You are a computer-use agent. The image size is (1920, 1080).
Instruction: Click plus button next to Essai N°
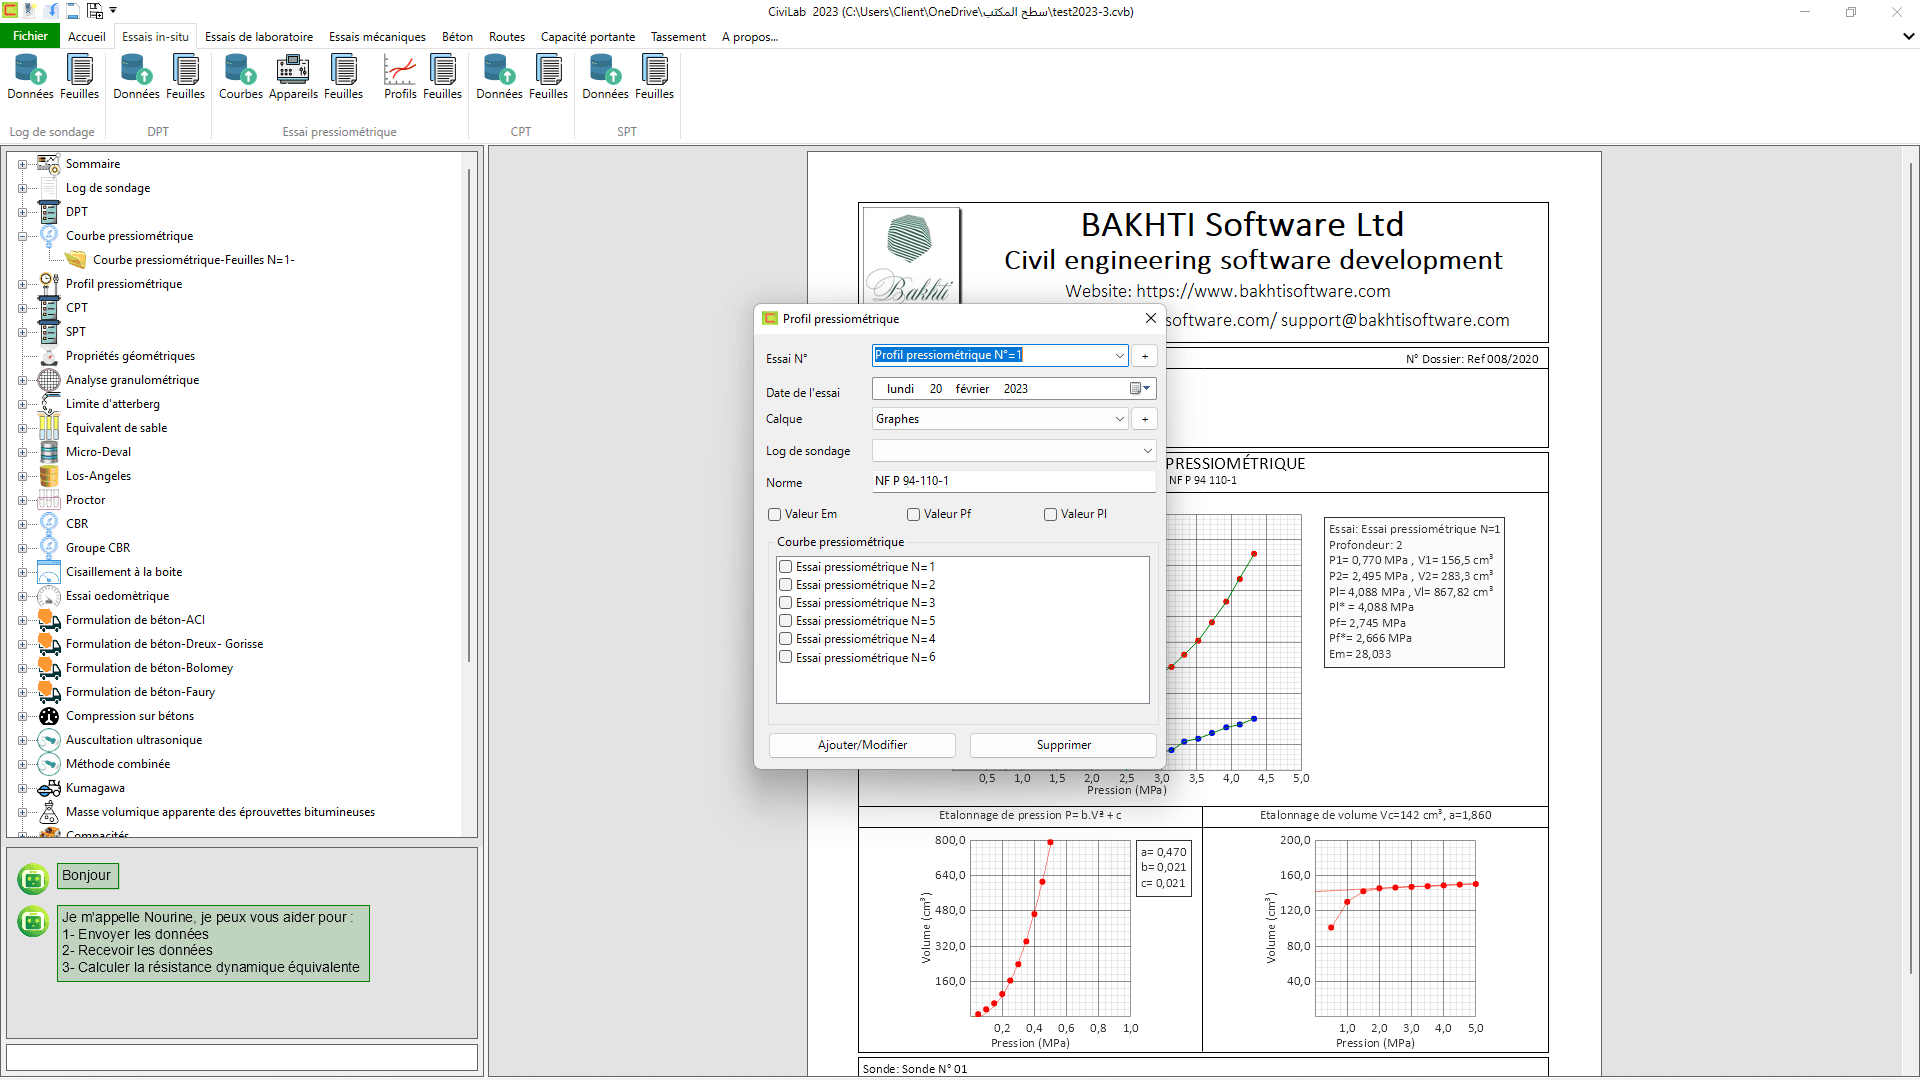coord(1145,355)
